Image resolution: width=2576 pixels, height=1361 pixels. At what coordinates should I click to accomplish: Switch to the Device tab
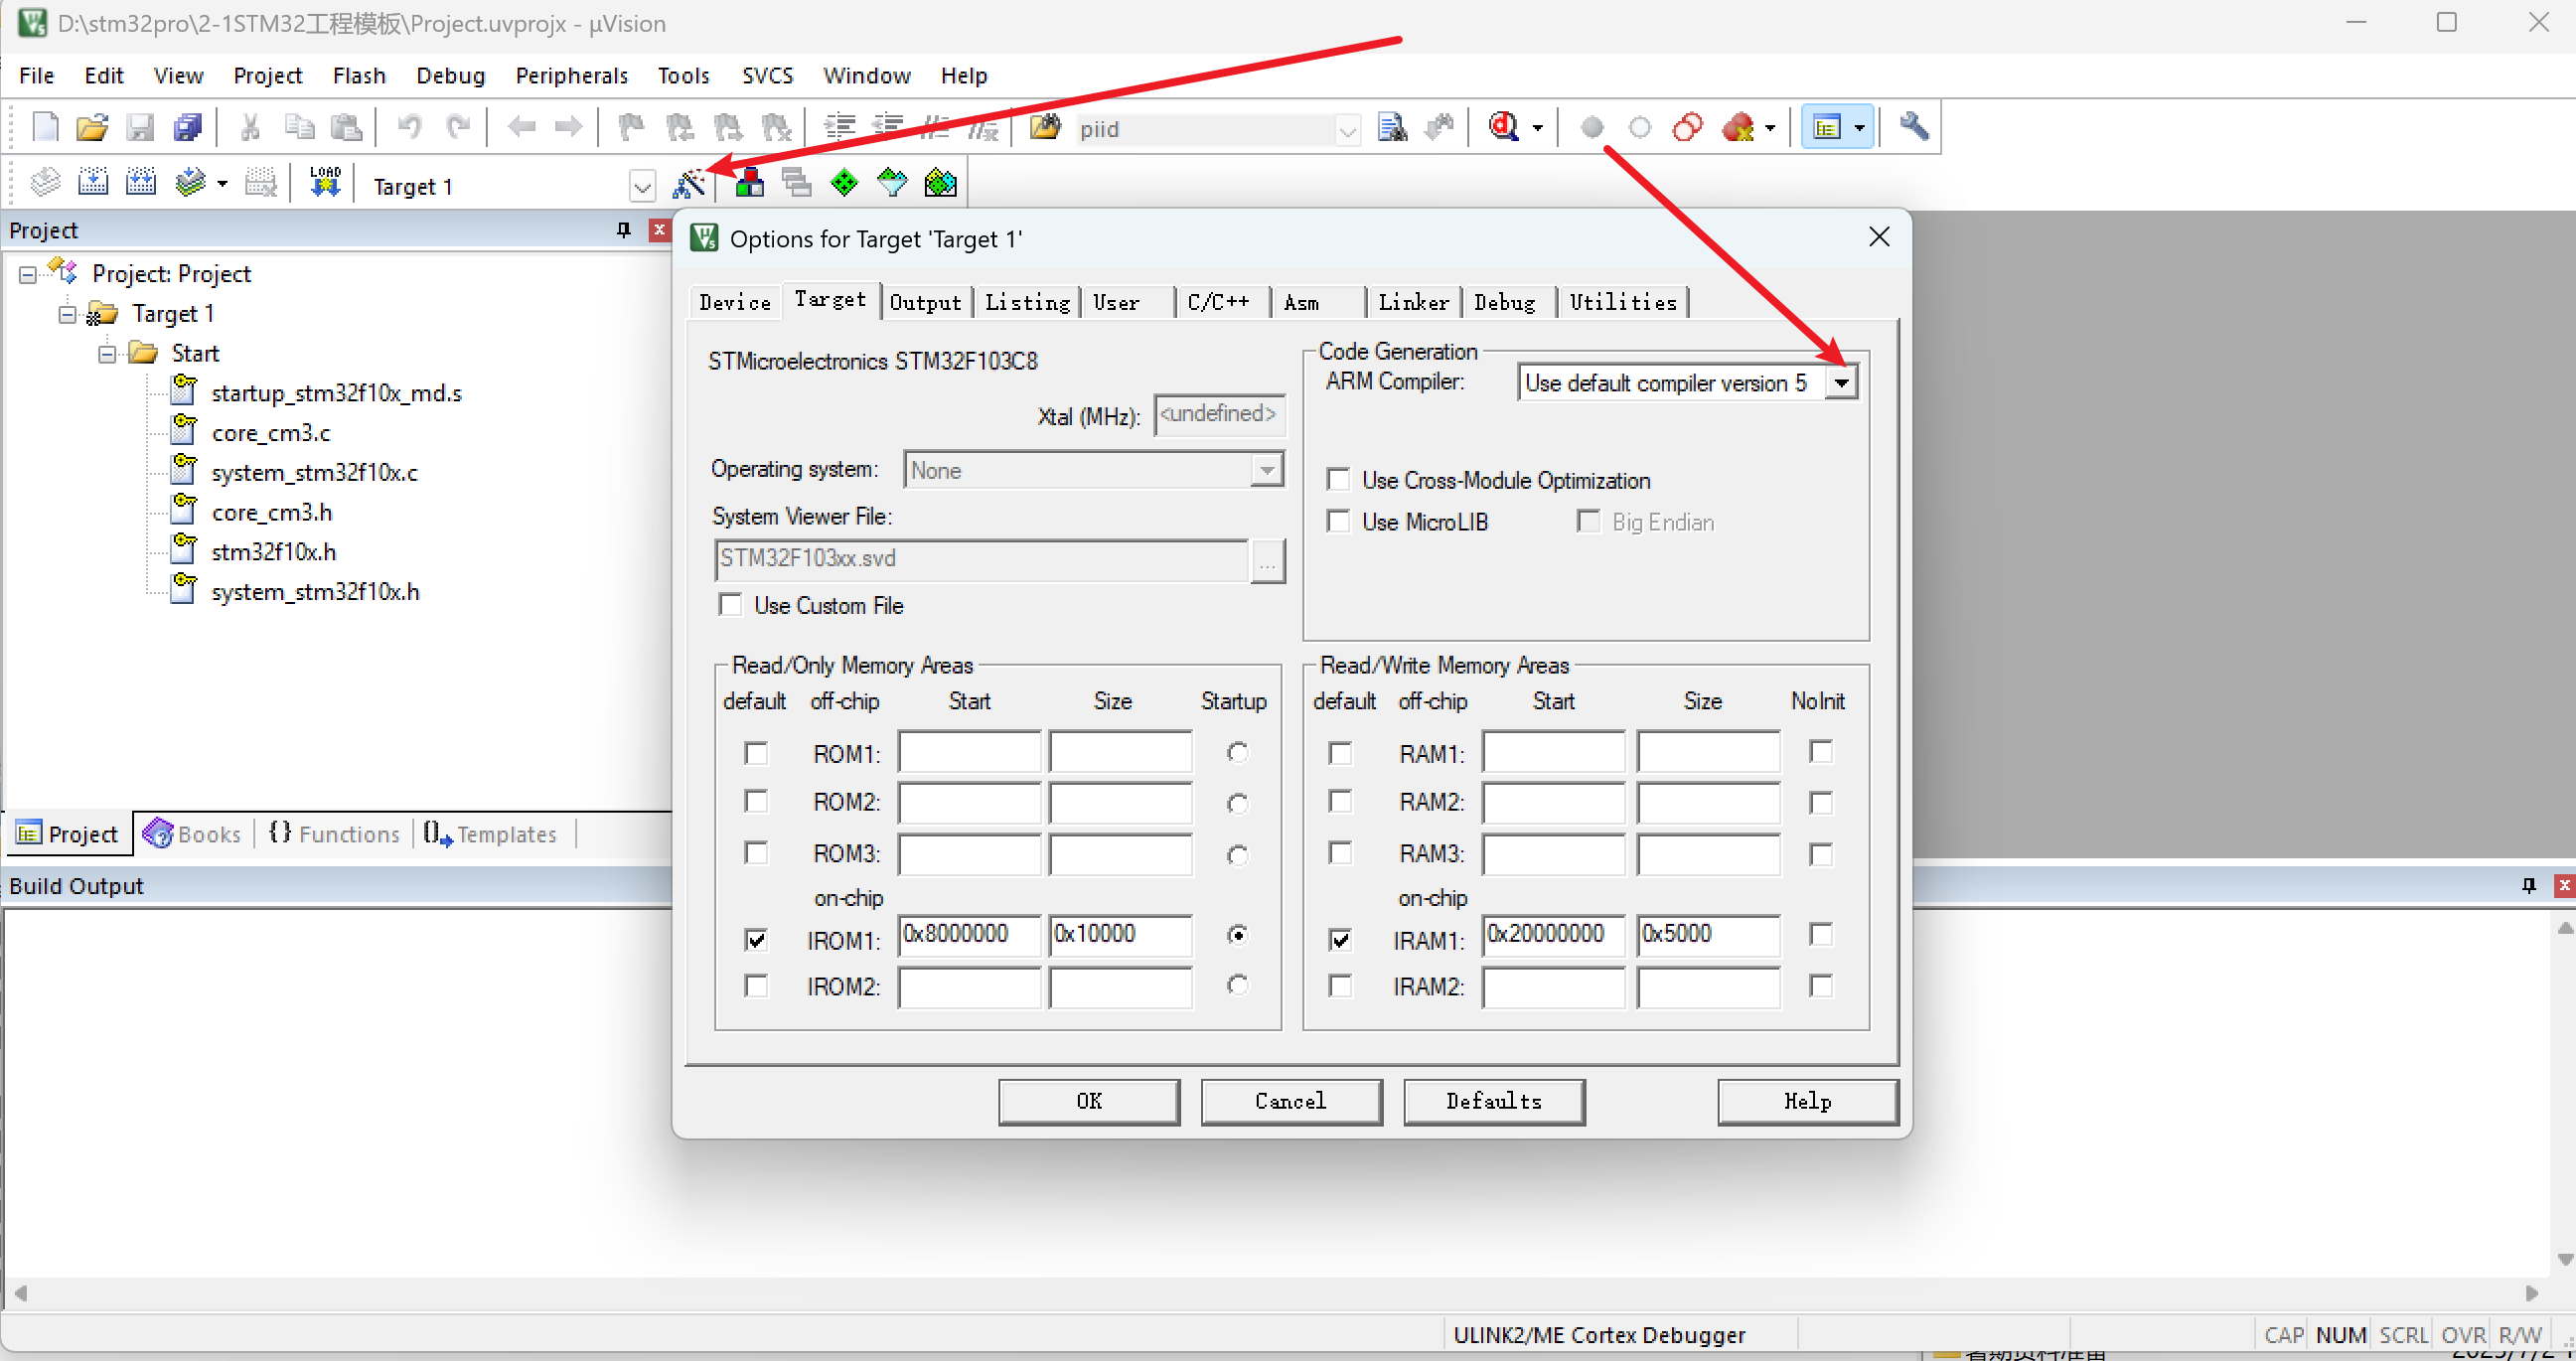pos(735,302)
